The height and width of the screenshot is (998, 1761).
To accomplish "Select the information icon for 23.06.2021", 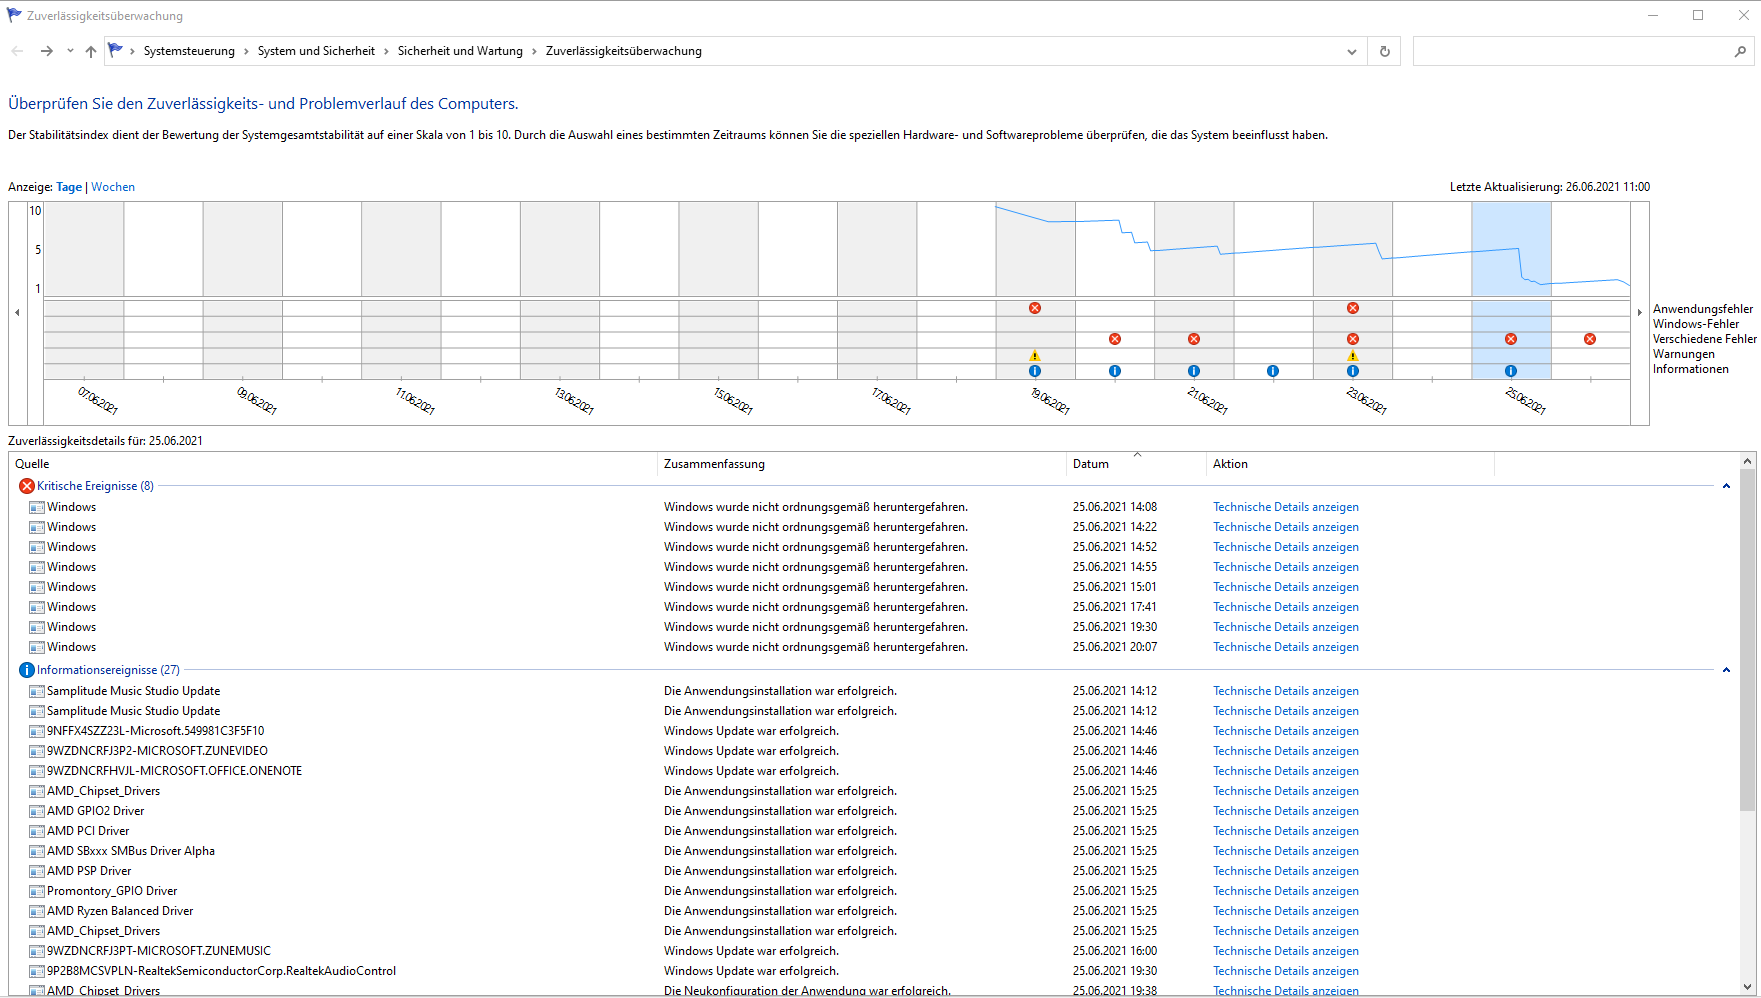I will (1353, 371).
